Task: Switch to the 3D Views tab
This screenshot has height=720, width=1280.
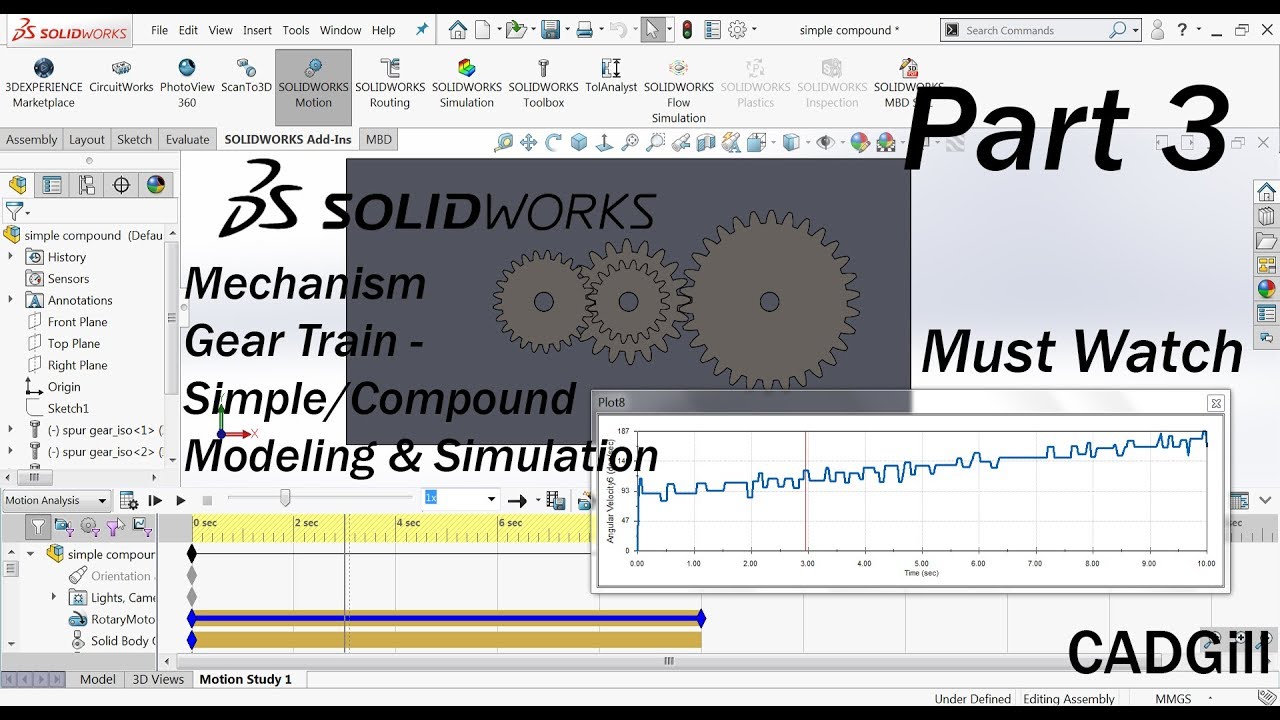Action: click(x=158, y=679)
